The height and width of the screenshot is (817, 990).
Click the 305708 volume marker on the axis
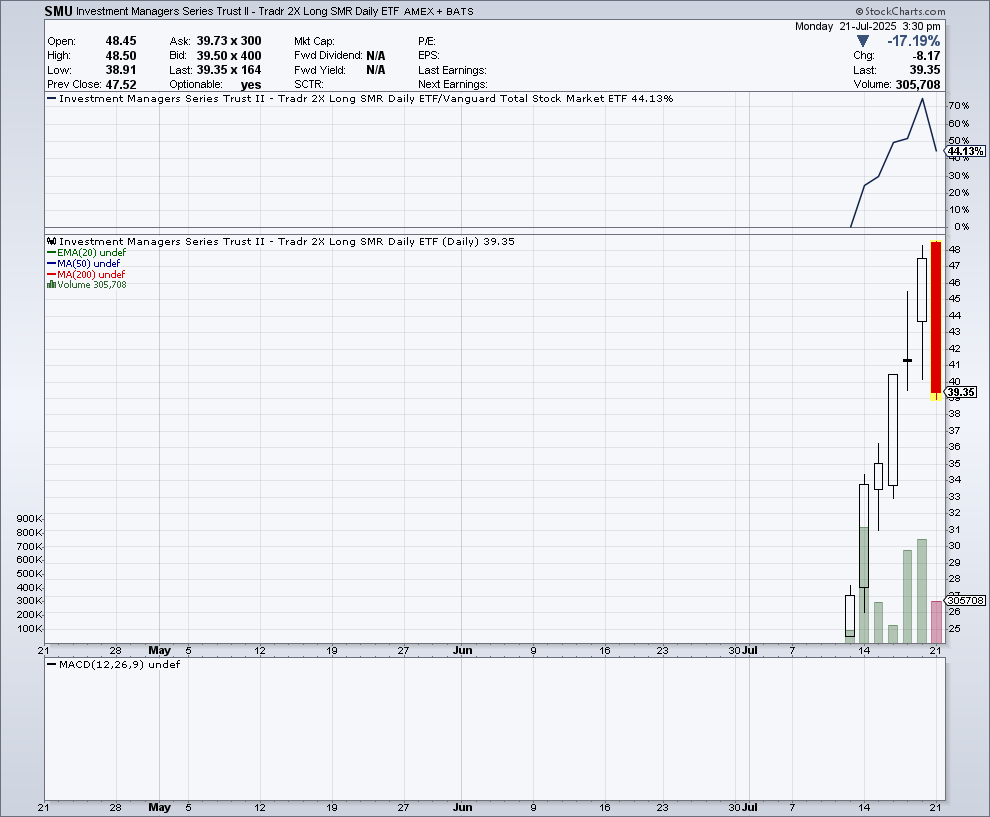pyautogui.click(x=965, y=600)
